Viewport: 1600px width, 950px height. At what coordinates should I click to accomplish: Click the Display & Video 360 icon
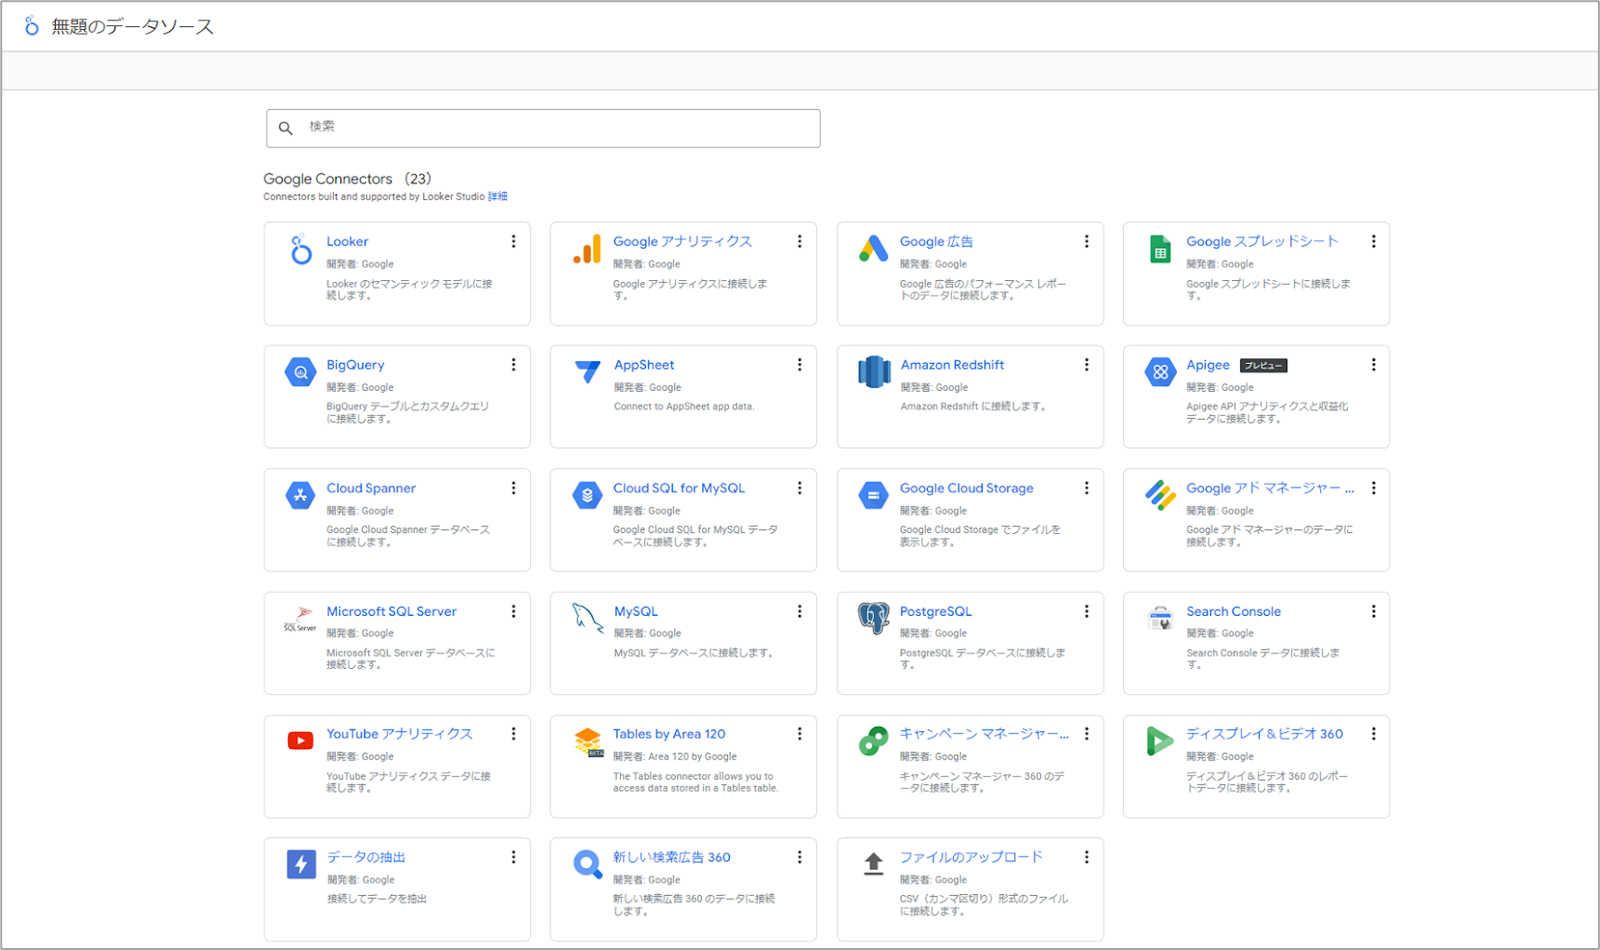click(x=1160, y=741)
